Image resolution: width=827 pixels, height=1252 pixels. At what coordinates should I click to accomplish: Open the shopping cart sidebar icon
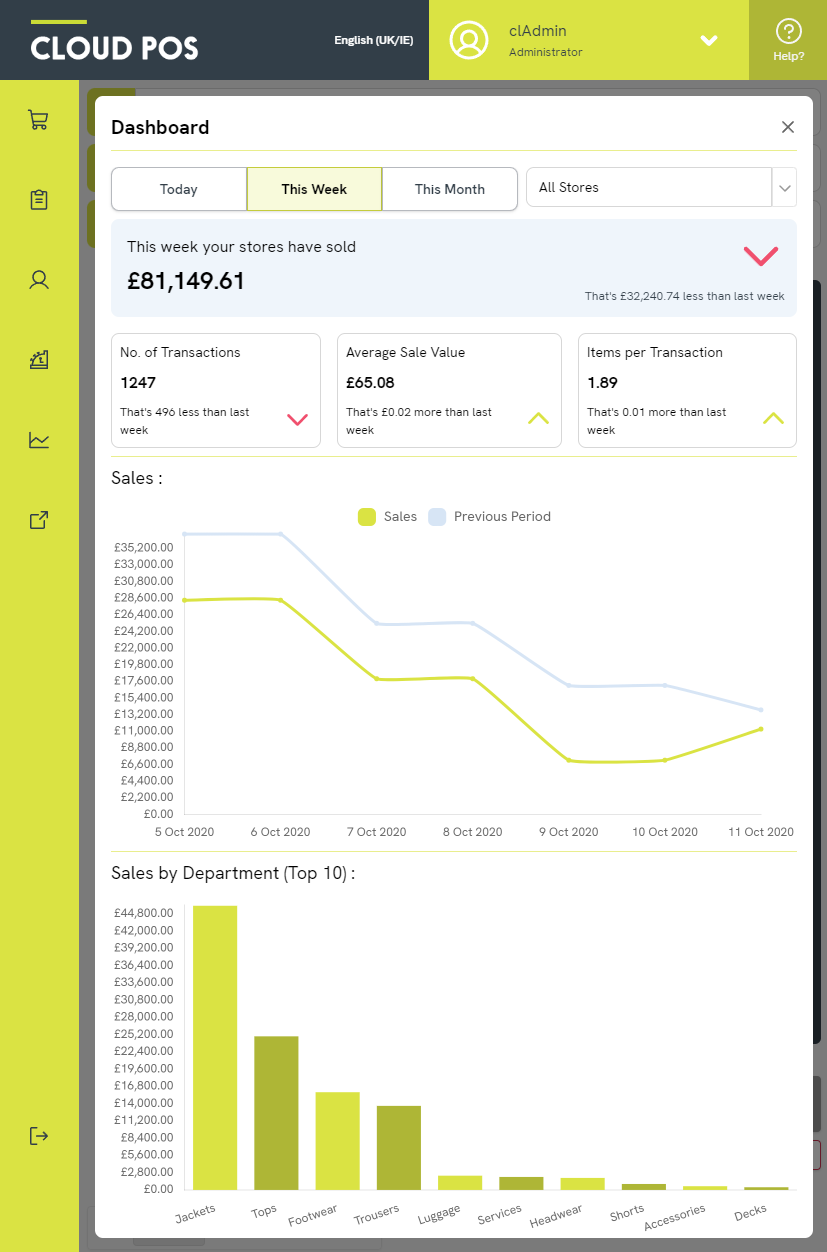pos(39,120)
